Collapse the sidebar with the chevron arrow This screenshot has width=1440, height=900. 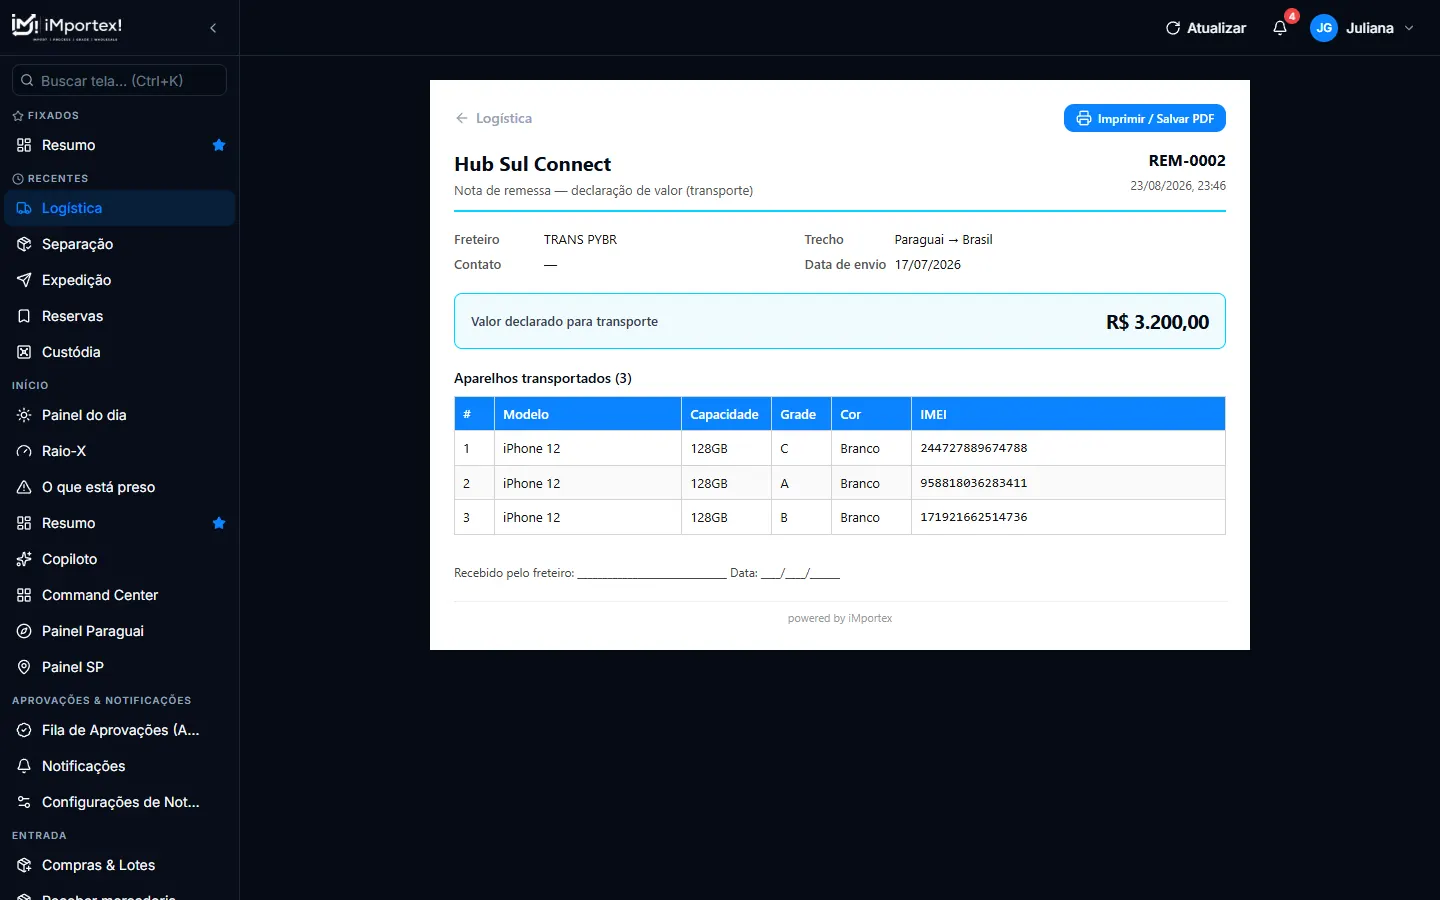point(213,28)
